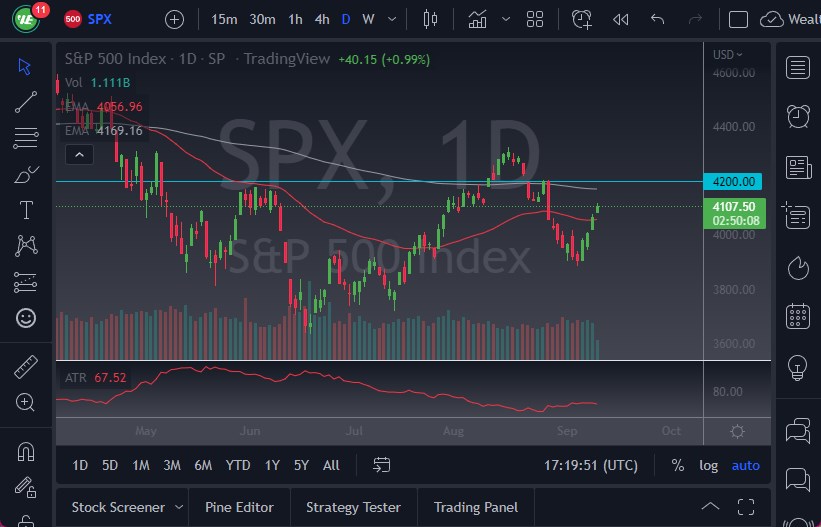The height and width of the screenshot is (527, 821).
Task: Add a symbol to compare
Action: coord(174,20)
